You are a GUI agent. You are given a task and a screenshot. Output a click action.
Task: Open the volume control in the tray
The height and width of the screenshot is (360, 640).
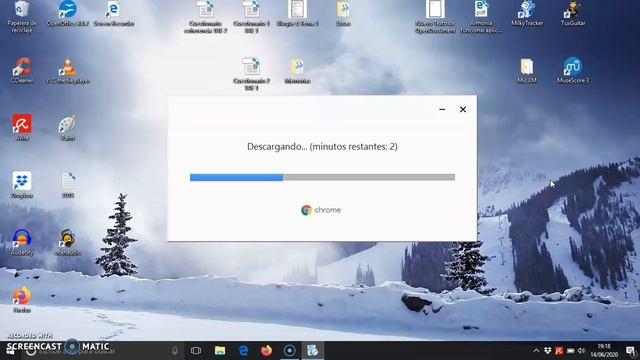pos(582,351)
